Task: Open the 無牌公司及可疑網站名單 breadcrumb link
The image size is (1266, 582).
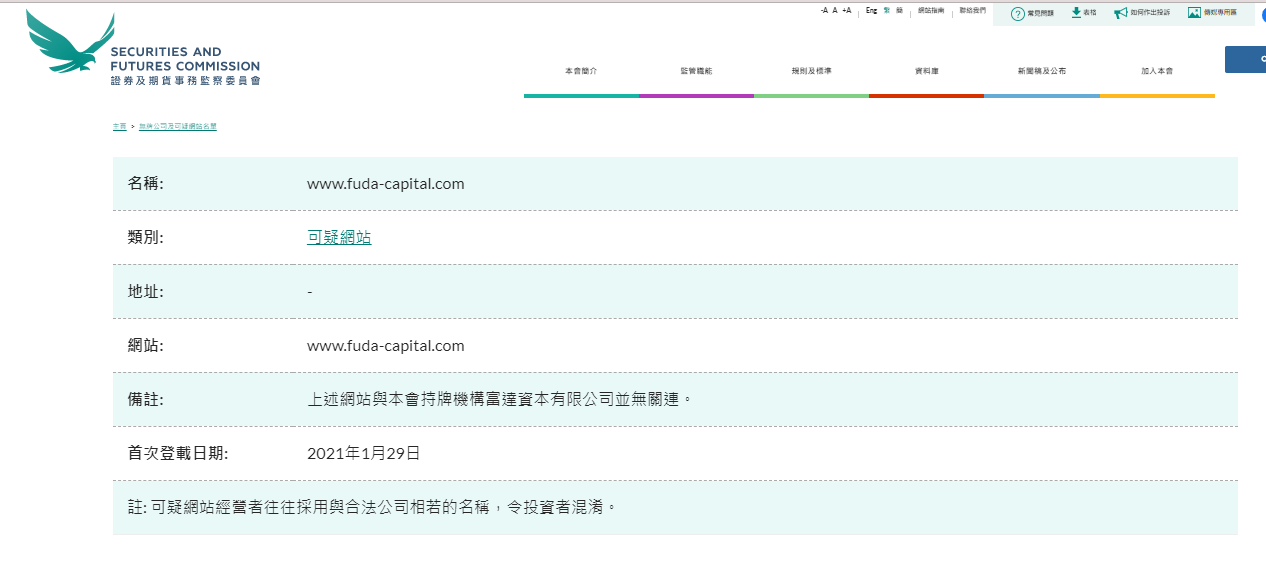Action: pos(177,127)
